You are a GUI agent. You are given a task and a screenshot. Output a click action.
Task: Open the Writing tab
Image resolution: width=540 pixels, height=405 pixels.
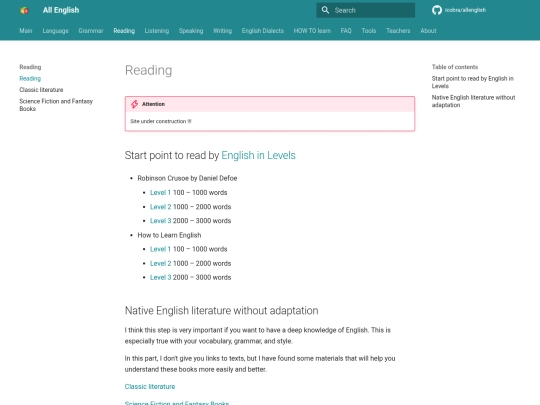click(222, 31)
